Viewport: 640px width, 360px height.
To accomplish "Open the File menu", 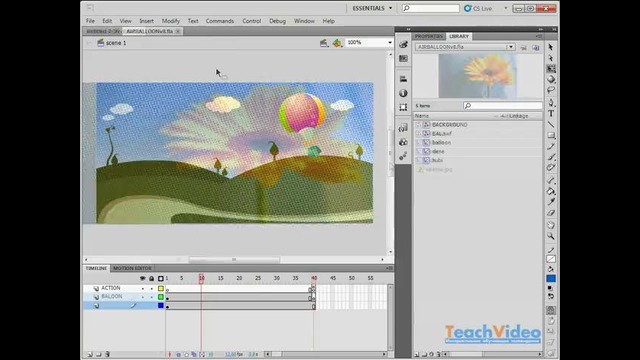I will (90, 21).
